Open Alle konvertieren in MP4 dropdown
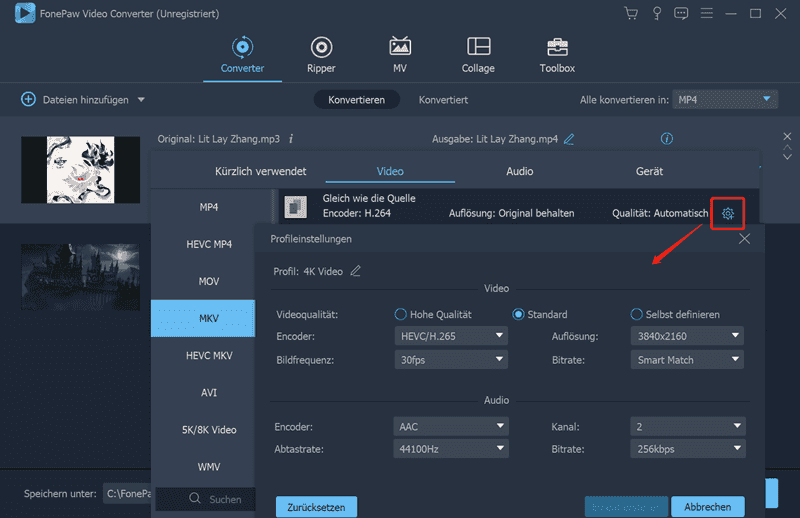800x518 pixels. point(725,100)
